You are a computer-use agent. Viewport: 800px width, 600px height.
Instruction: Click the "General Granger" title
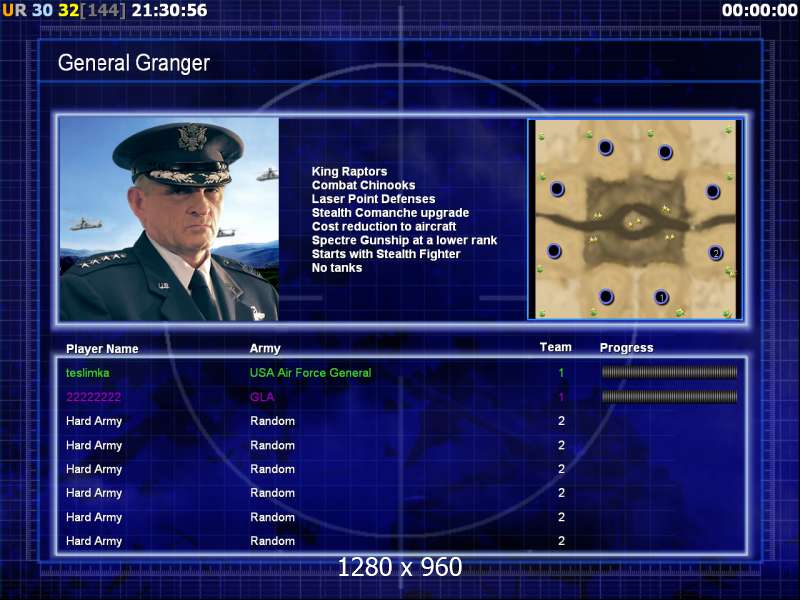[134, 63]
